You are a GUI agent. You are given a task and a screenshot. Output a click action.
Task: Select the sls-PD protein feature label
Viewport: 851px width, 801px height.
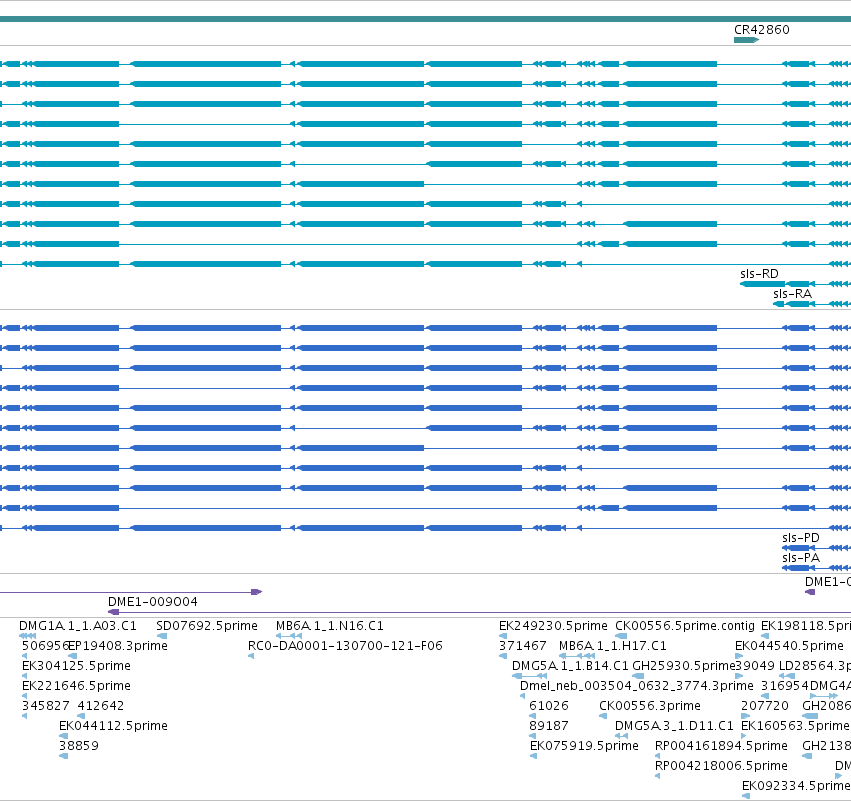[801, 537]
